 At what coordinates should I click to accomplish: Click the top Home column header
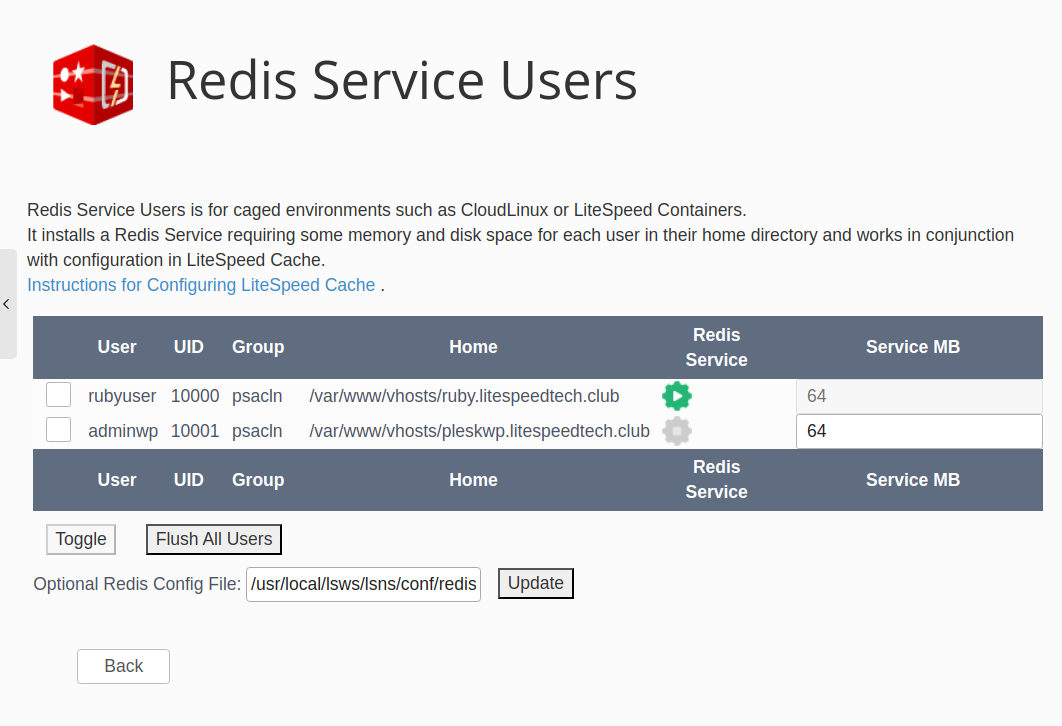tap(473, 347)
